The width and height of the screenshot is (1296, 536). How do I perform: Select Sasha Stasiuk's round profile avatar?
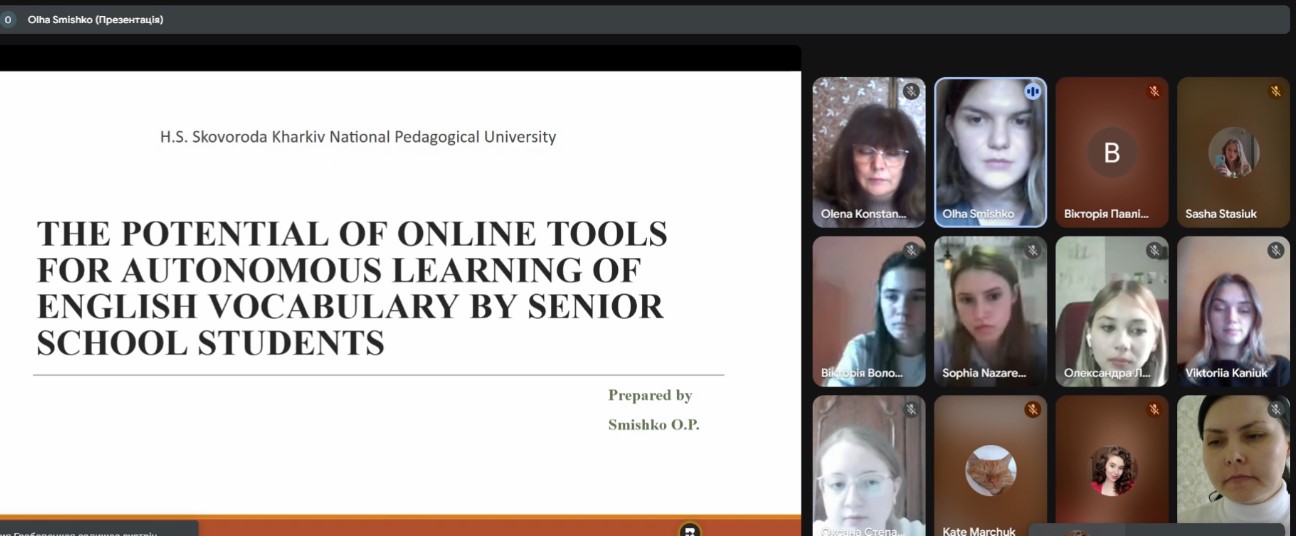click(x=1233, y=153)
